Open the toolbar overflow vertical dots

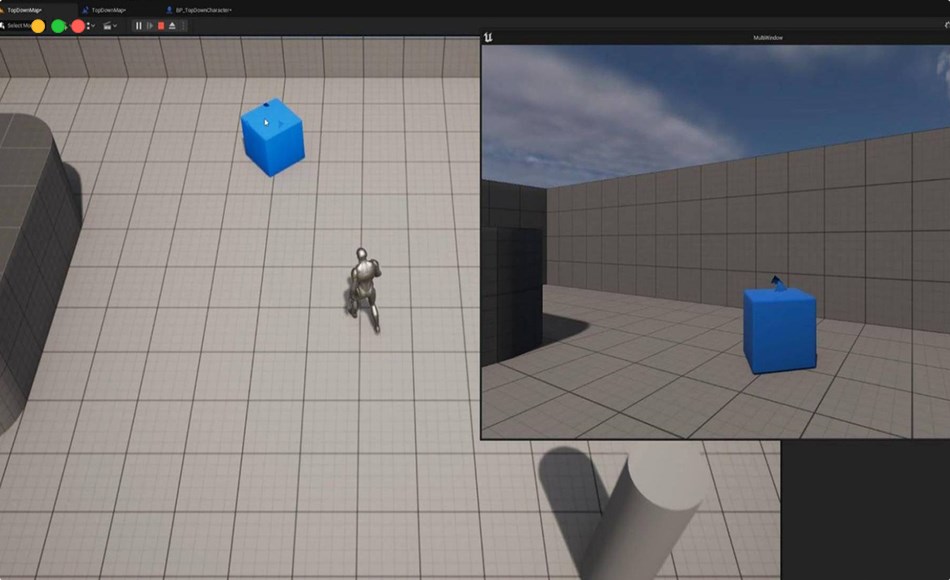click(x=184, y=26)
